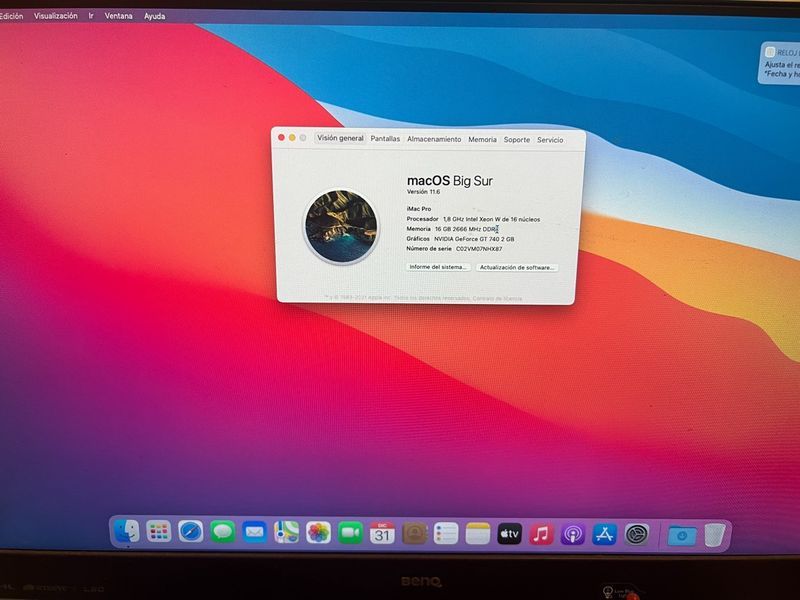Click Actualización de software button
This screenshot has width=800, height=600.
click(x=517, y=267)
